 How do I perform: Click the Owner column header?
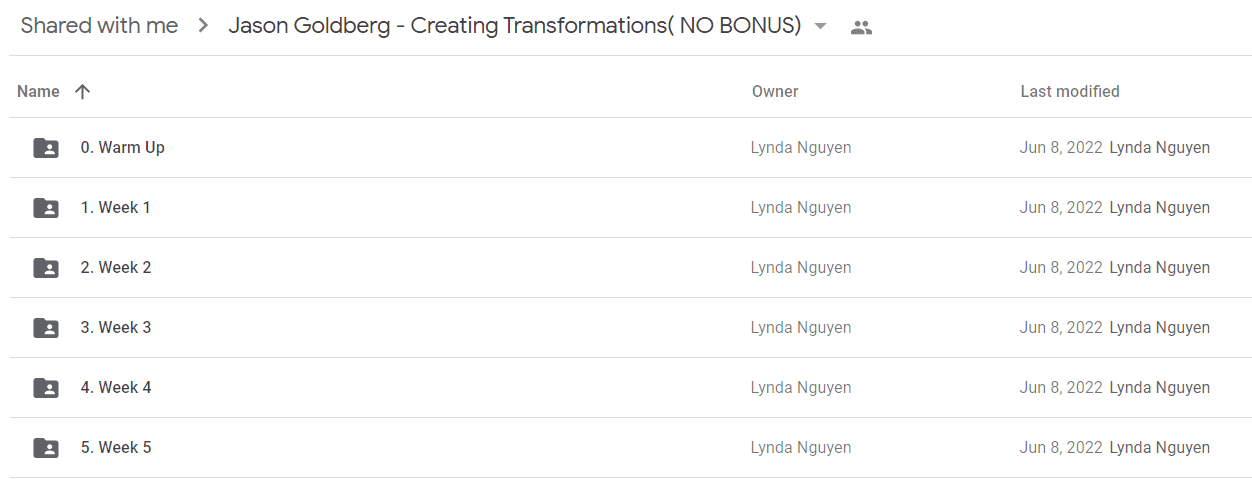point(775,92)
